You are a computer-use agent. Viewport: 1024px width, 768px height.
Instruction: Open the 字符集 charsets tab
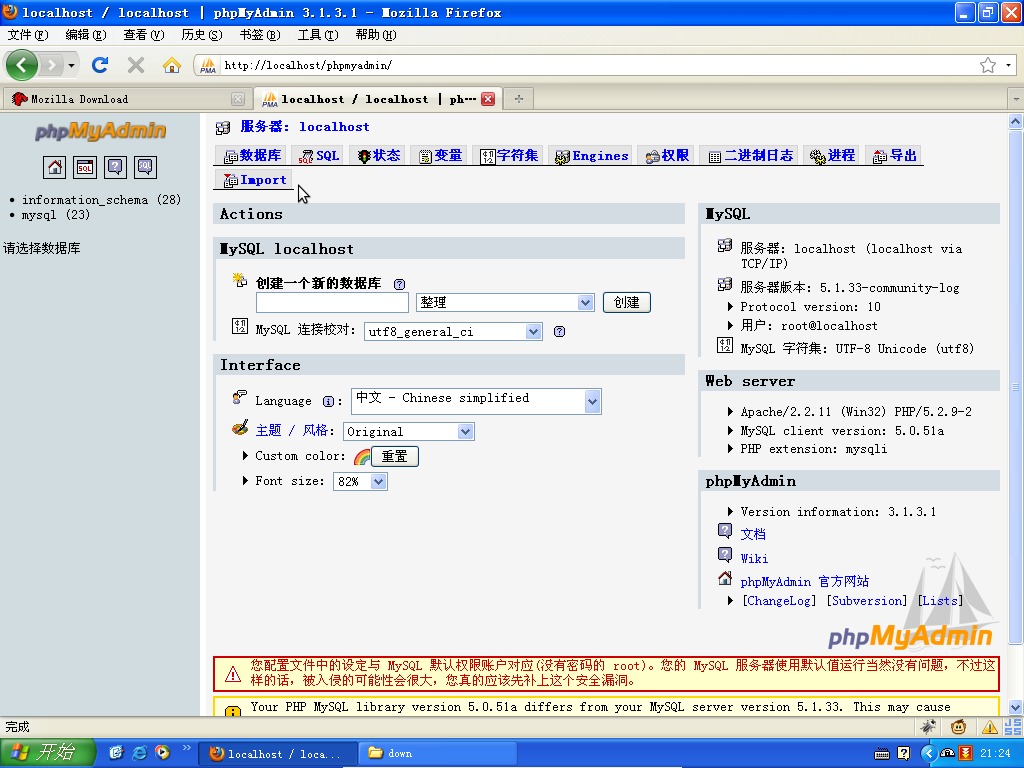coord(509,155)
